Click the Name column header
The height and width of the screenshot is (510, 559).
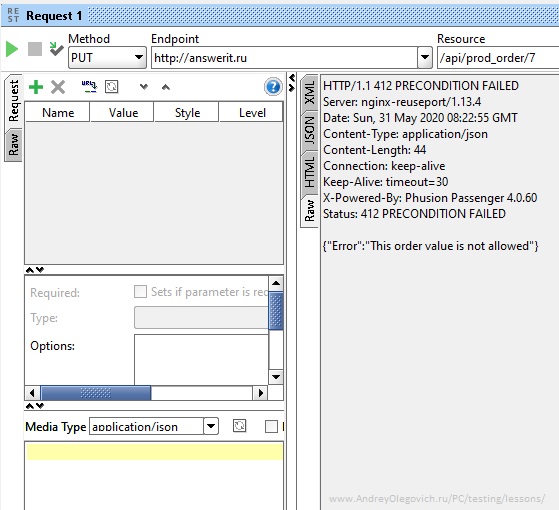pos(58,113)
